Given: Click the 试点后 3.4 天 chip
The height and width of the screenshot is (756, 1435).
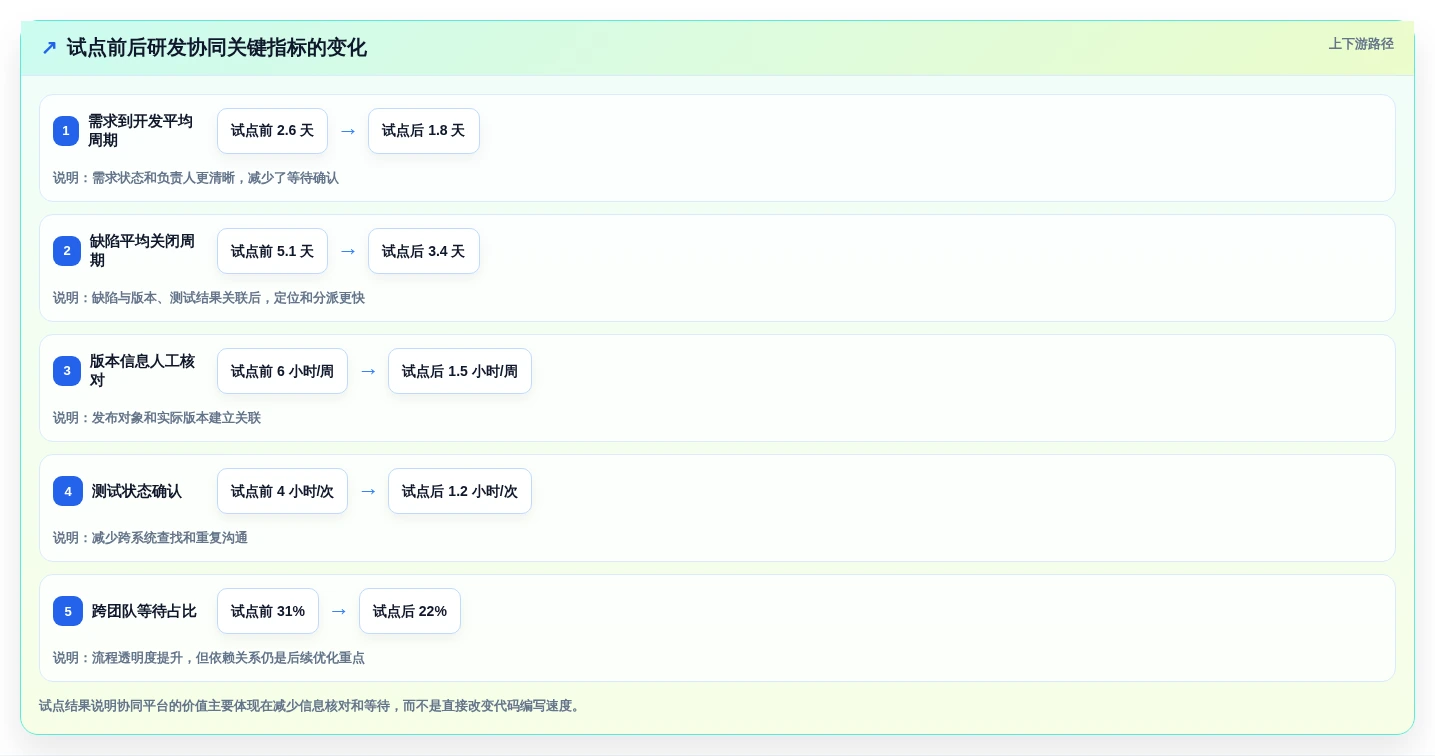Looking at the screenshot, I should click(424, 251).
